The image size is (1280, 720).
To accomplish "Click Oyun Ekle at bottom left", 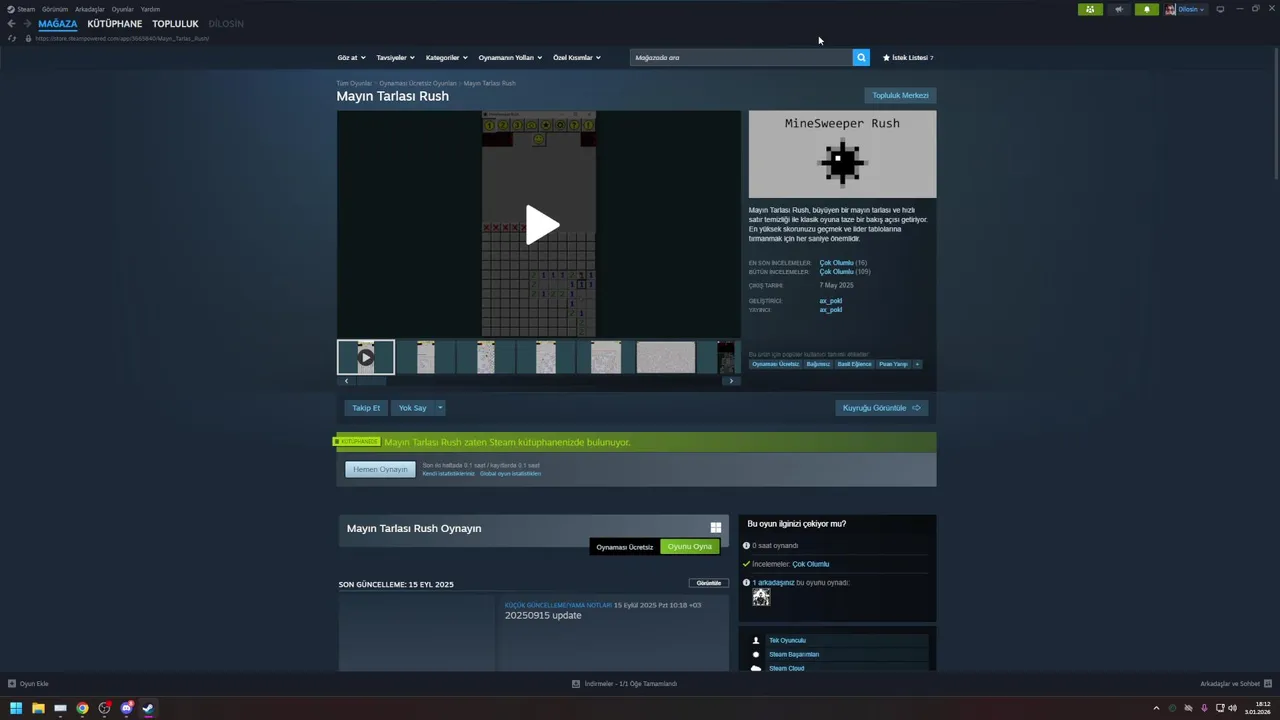I will [x=28, y=684].
